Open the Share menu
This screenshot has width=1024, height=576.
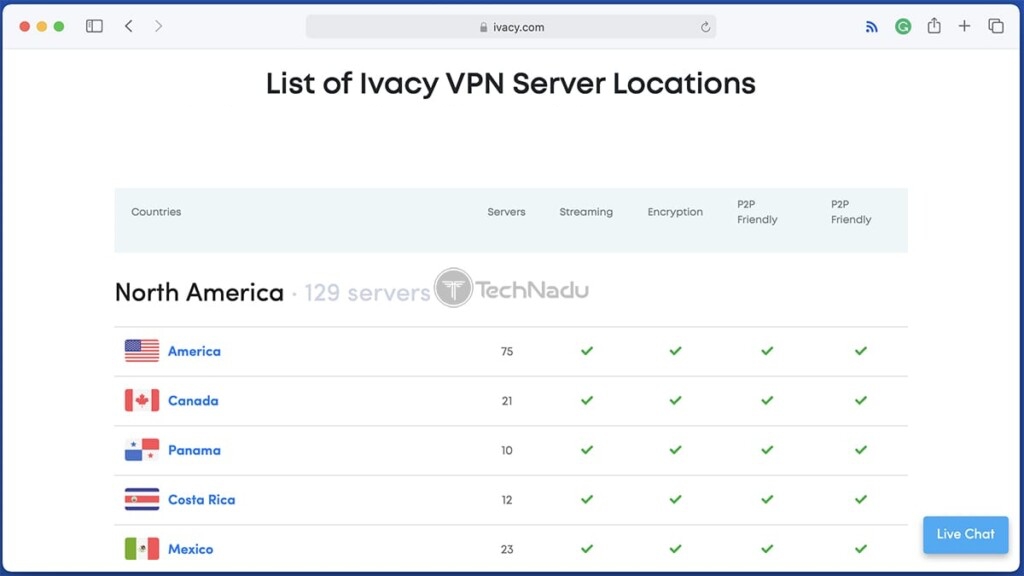point(934,25)
